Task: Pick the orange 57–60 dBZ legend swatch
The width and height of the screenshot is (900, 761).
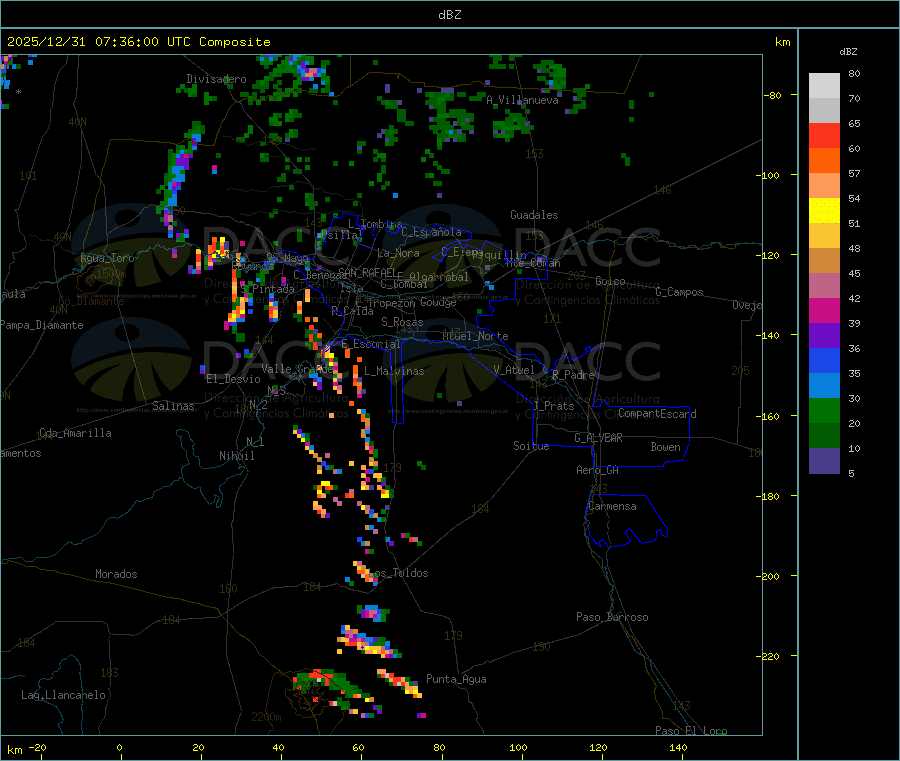Action: pos(824,161)
